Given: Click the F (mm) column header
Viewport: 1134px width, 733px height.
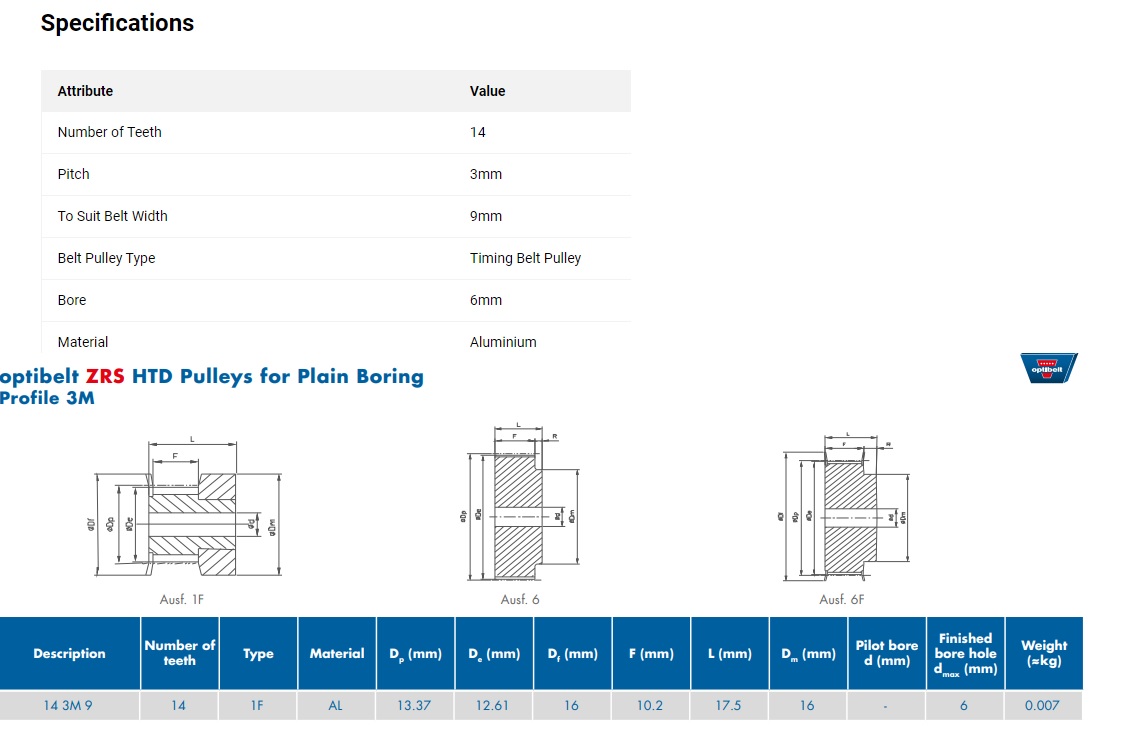Looking at the screenshot, I should [x=651, y=653].
